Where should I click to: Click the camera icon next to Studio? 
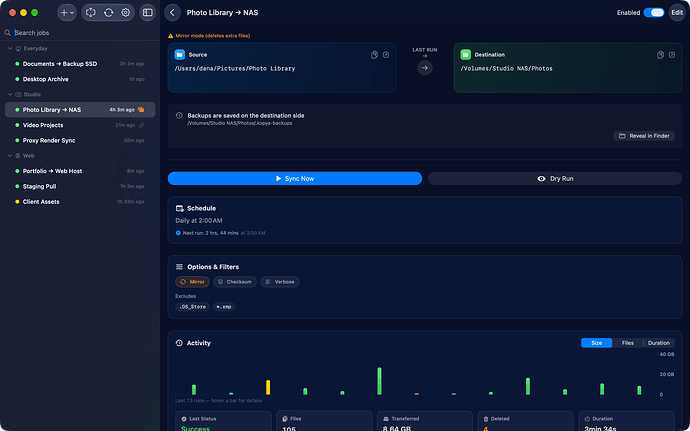pyautogui.click(x=18, y=94)
